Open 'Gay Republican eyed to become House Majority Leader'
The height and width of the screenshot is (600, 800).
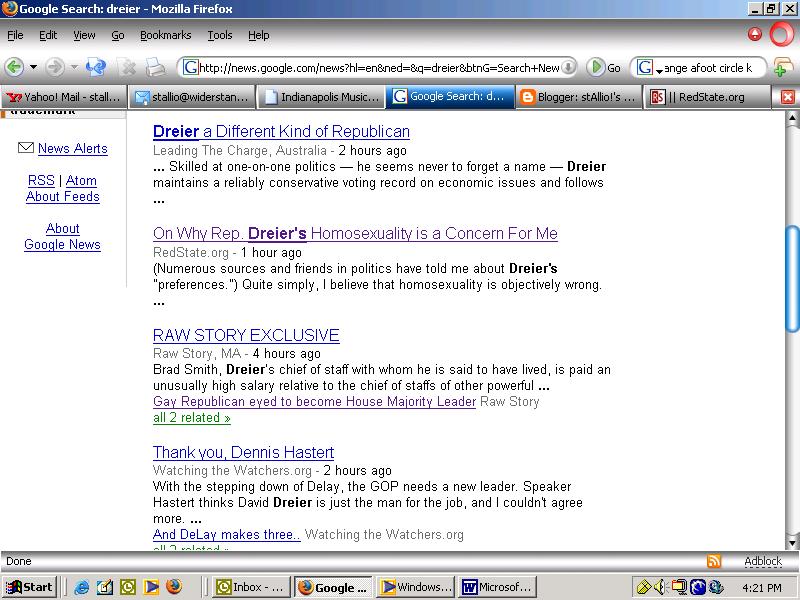(314, 402)
